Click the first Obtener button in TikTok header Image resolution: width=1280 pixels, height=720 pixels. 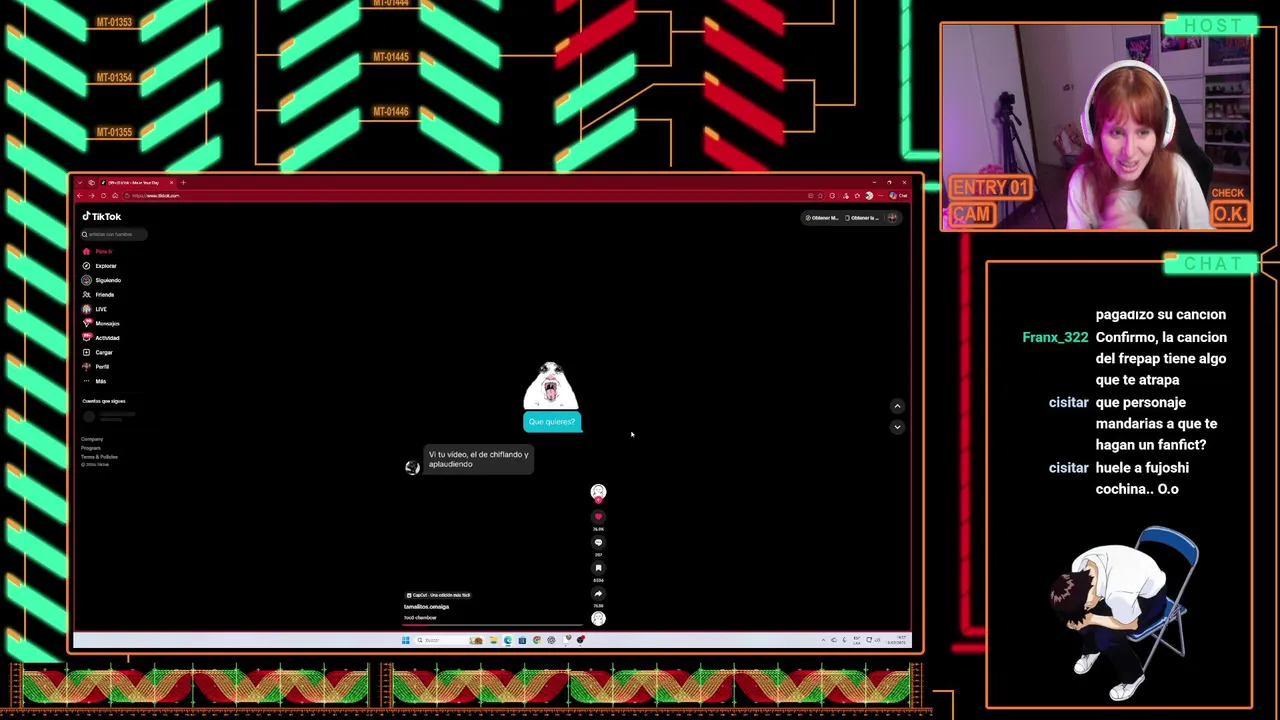[824, 218]
